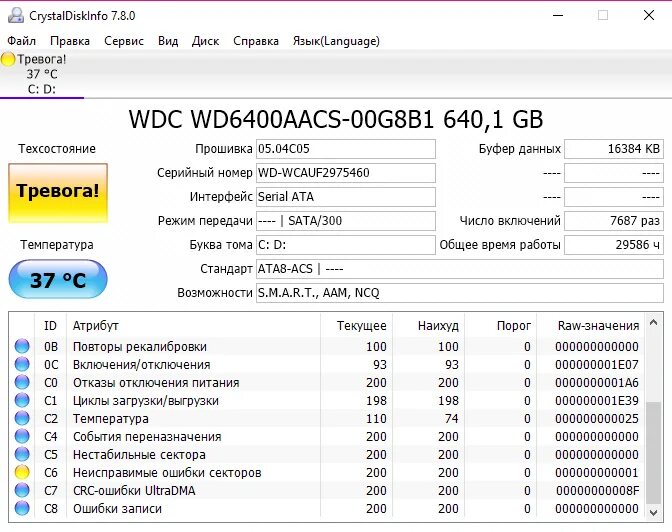Click blue status icon for row C7

22,490
